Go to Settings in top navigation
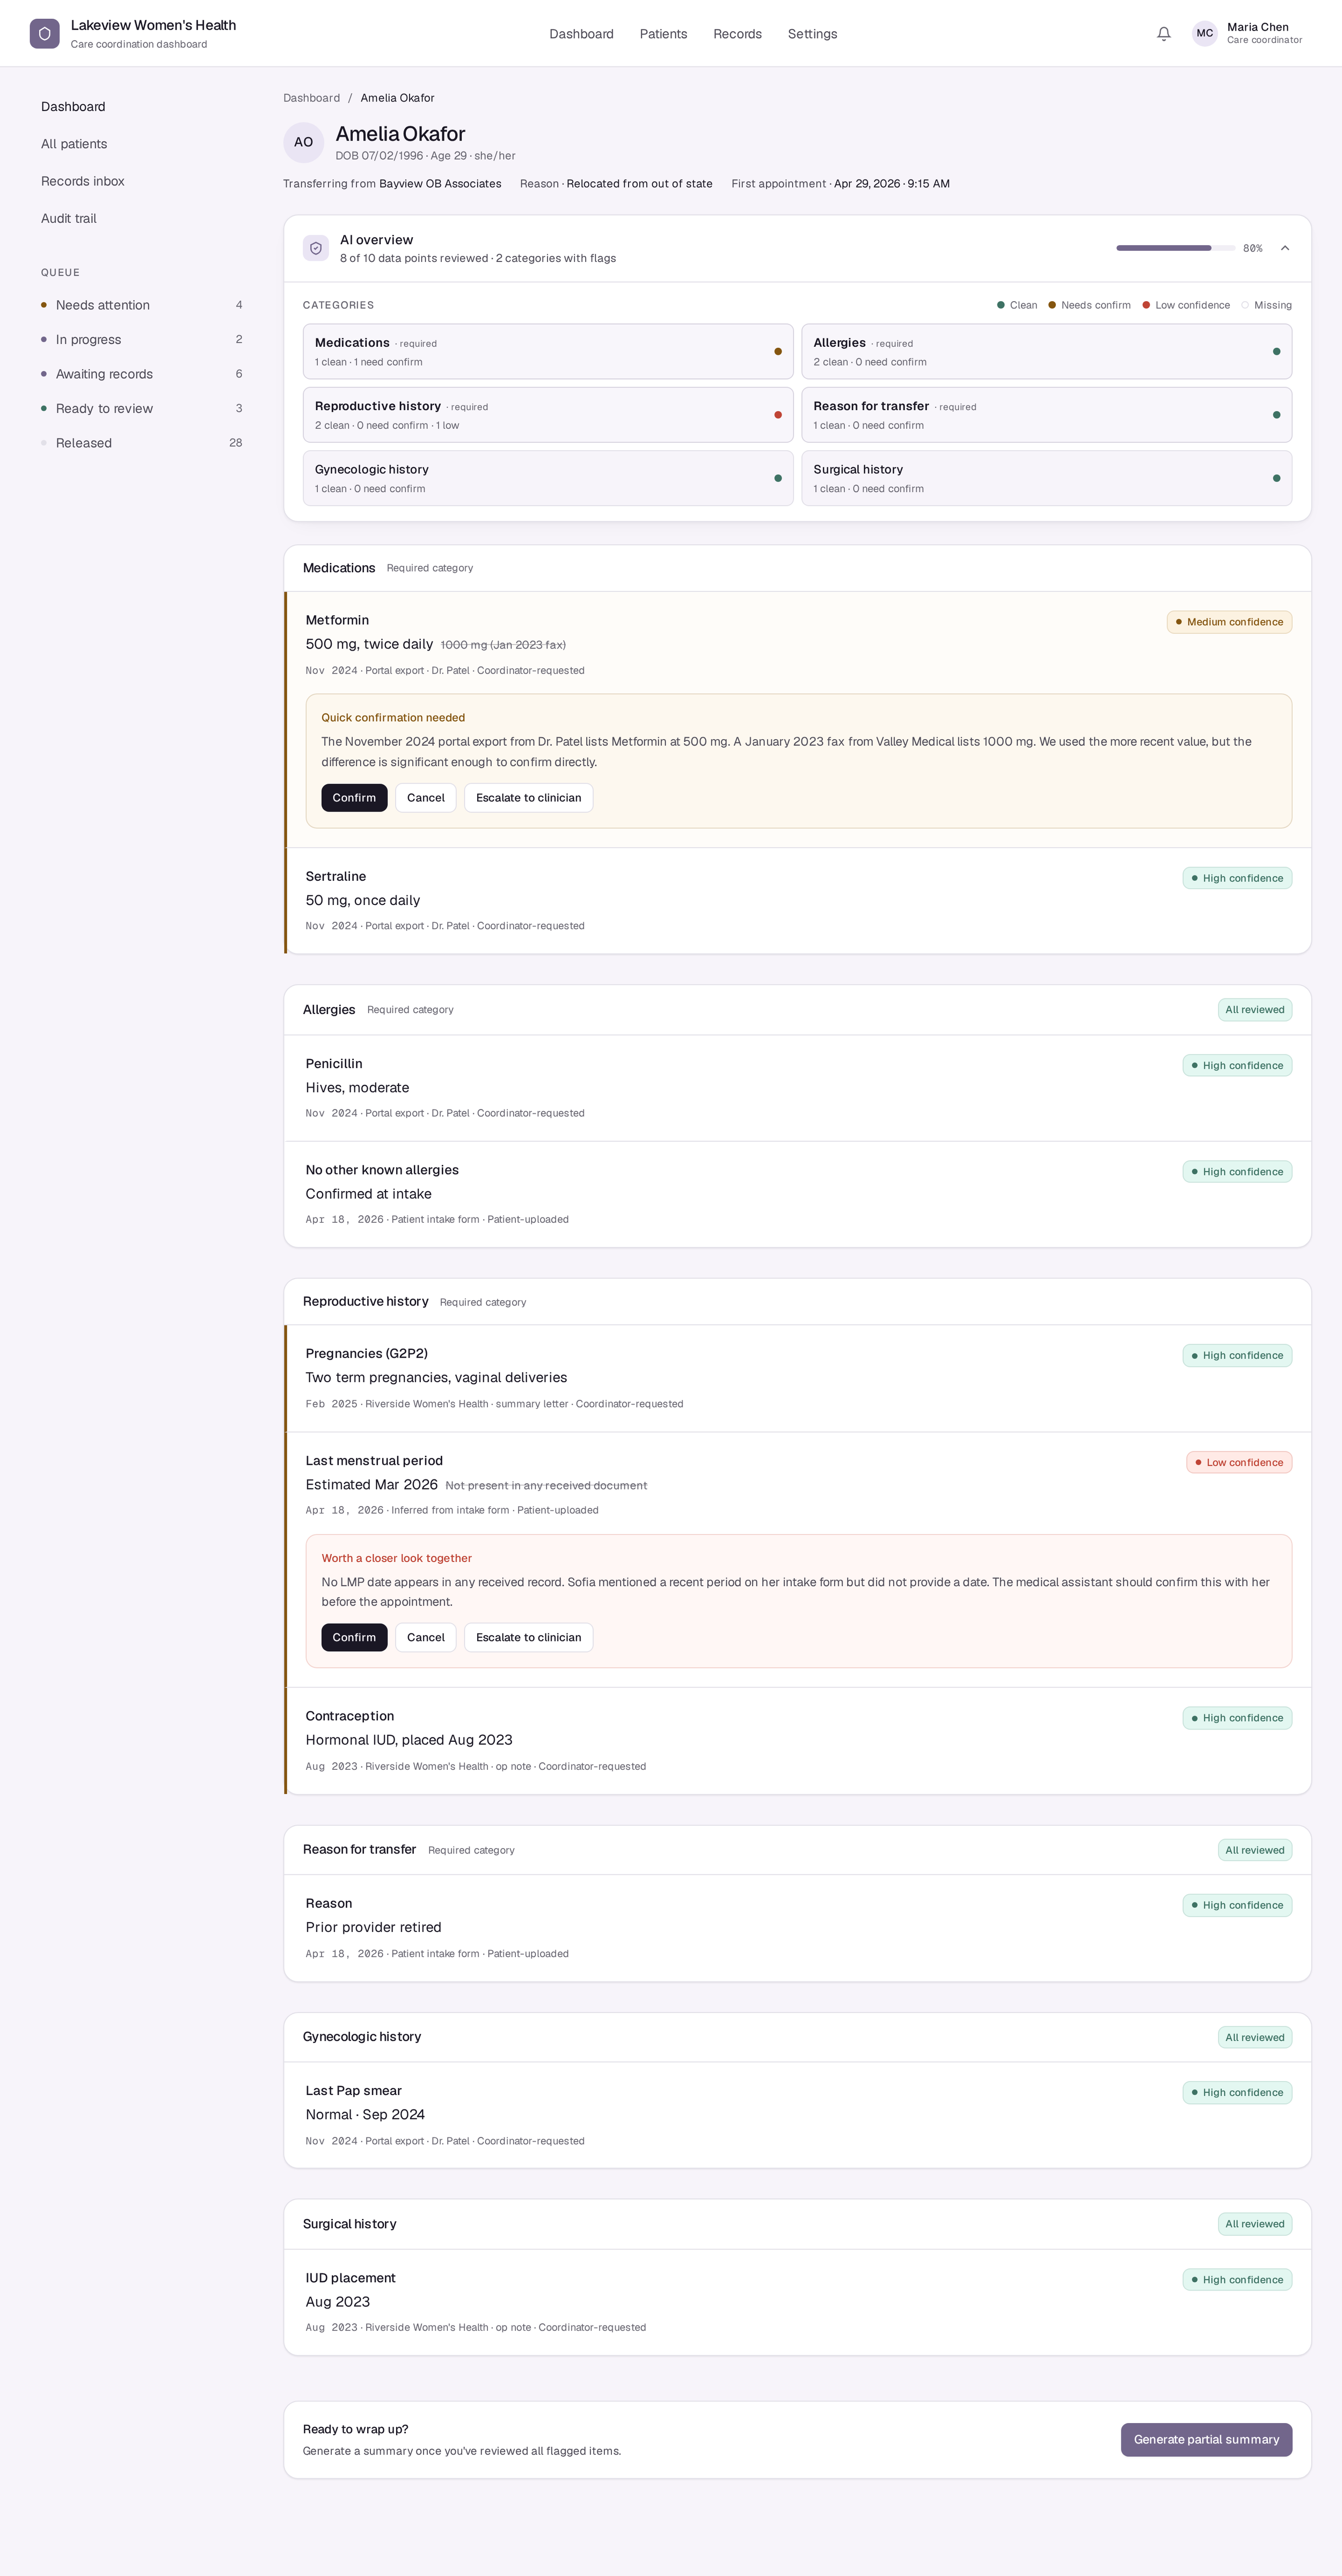The image size is (1342, 2576). point(813,34)
